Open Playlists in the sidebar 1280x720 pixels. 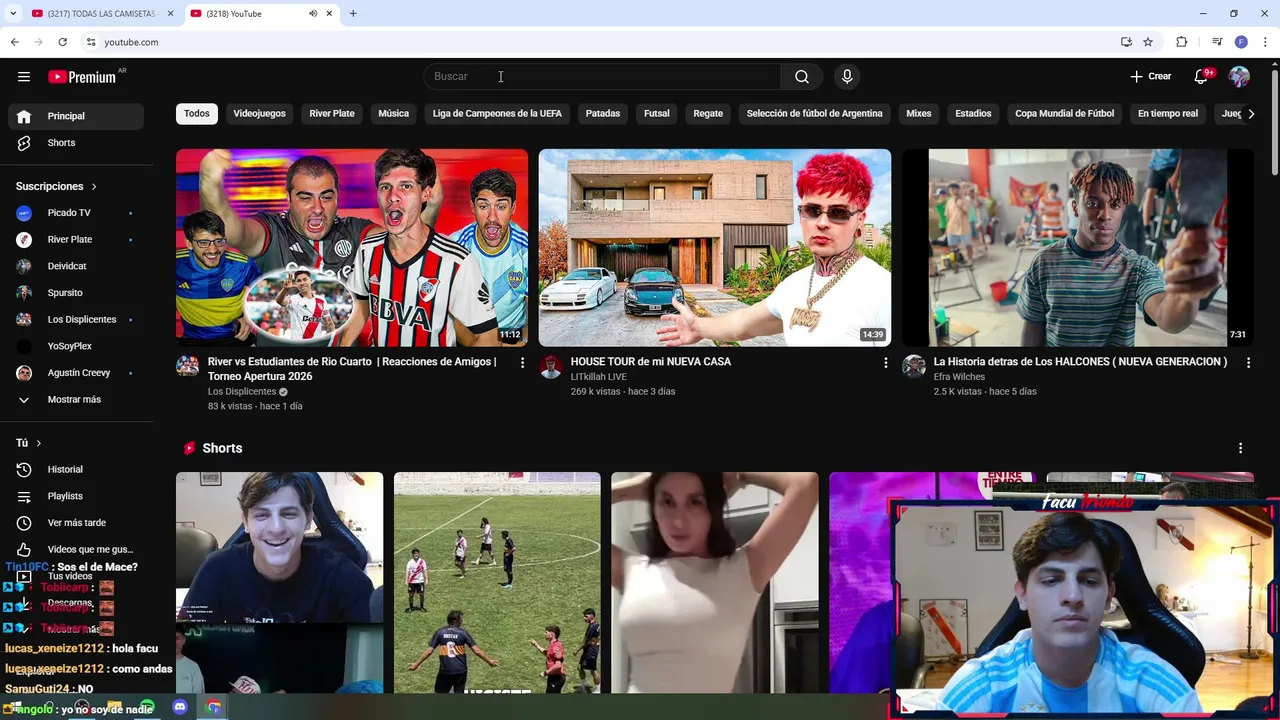click(x=76, y=496)
